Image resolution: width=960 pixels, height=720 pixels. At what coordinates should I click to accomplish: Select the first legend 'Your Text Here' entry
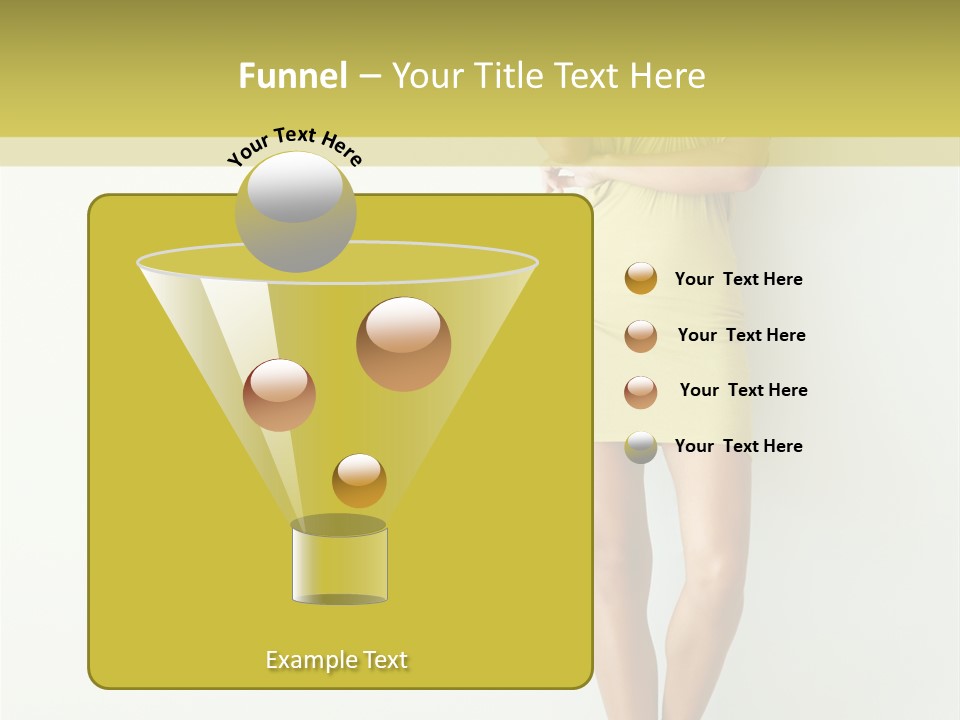[738, 279]
